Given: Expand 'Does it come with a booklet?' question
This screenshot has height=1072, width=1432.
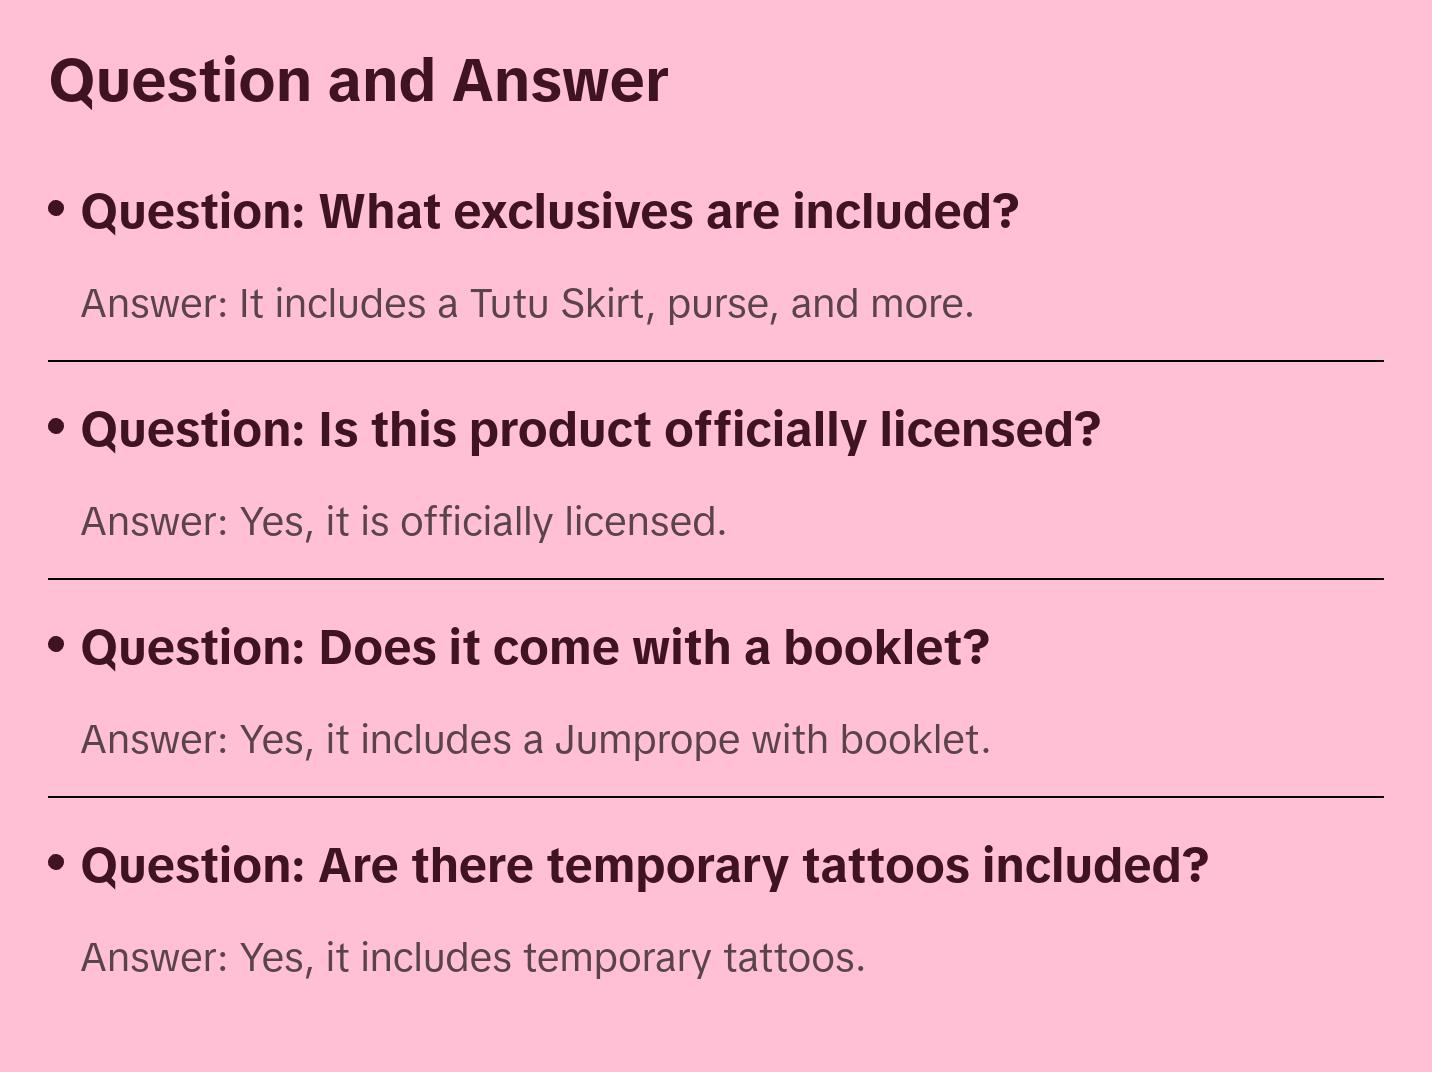Looking at the screenshot, I should (534, 648).
